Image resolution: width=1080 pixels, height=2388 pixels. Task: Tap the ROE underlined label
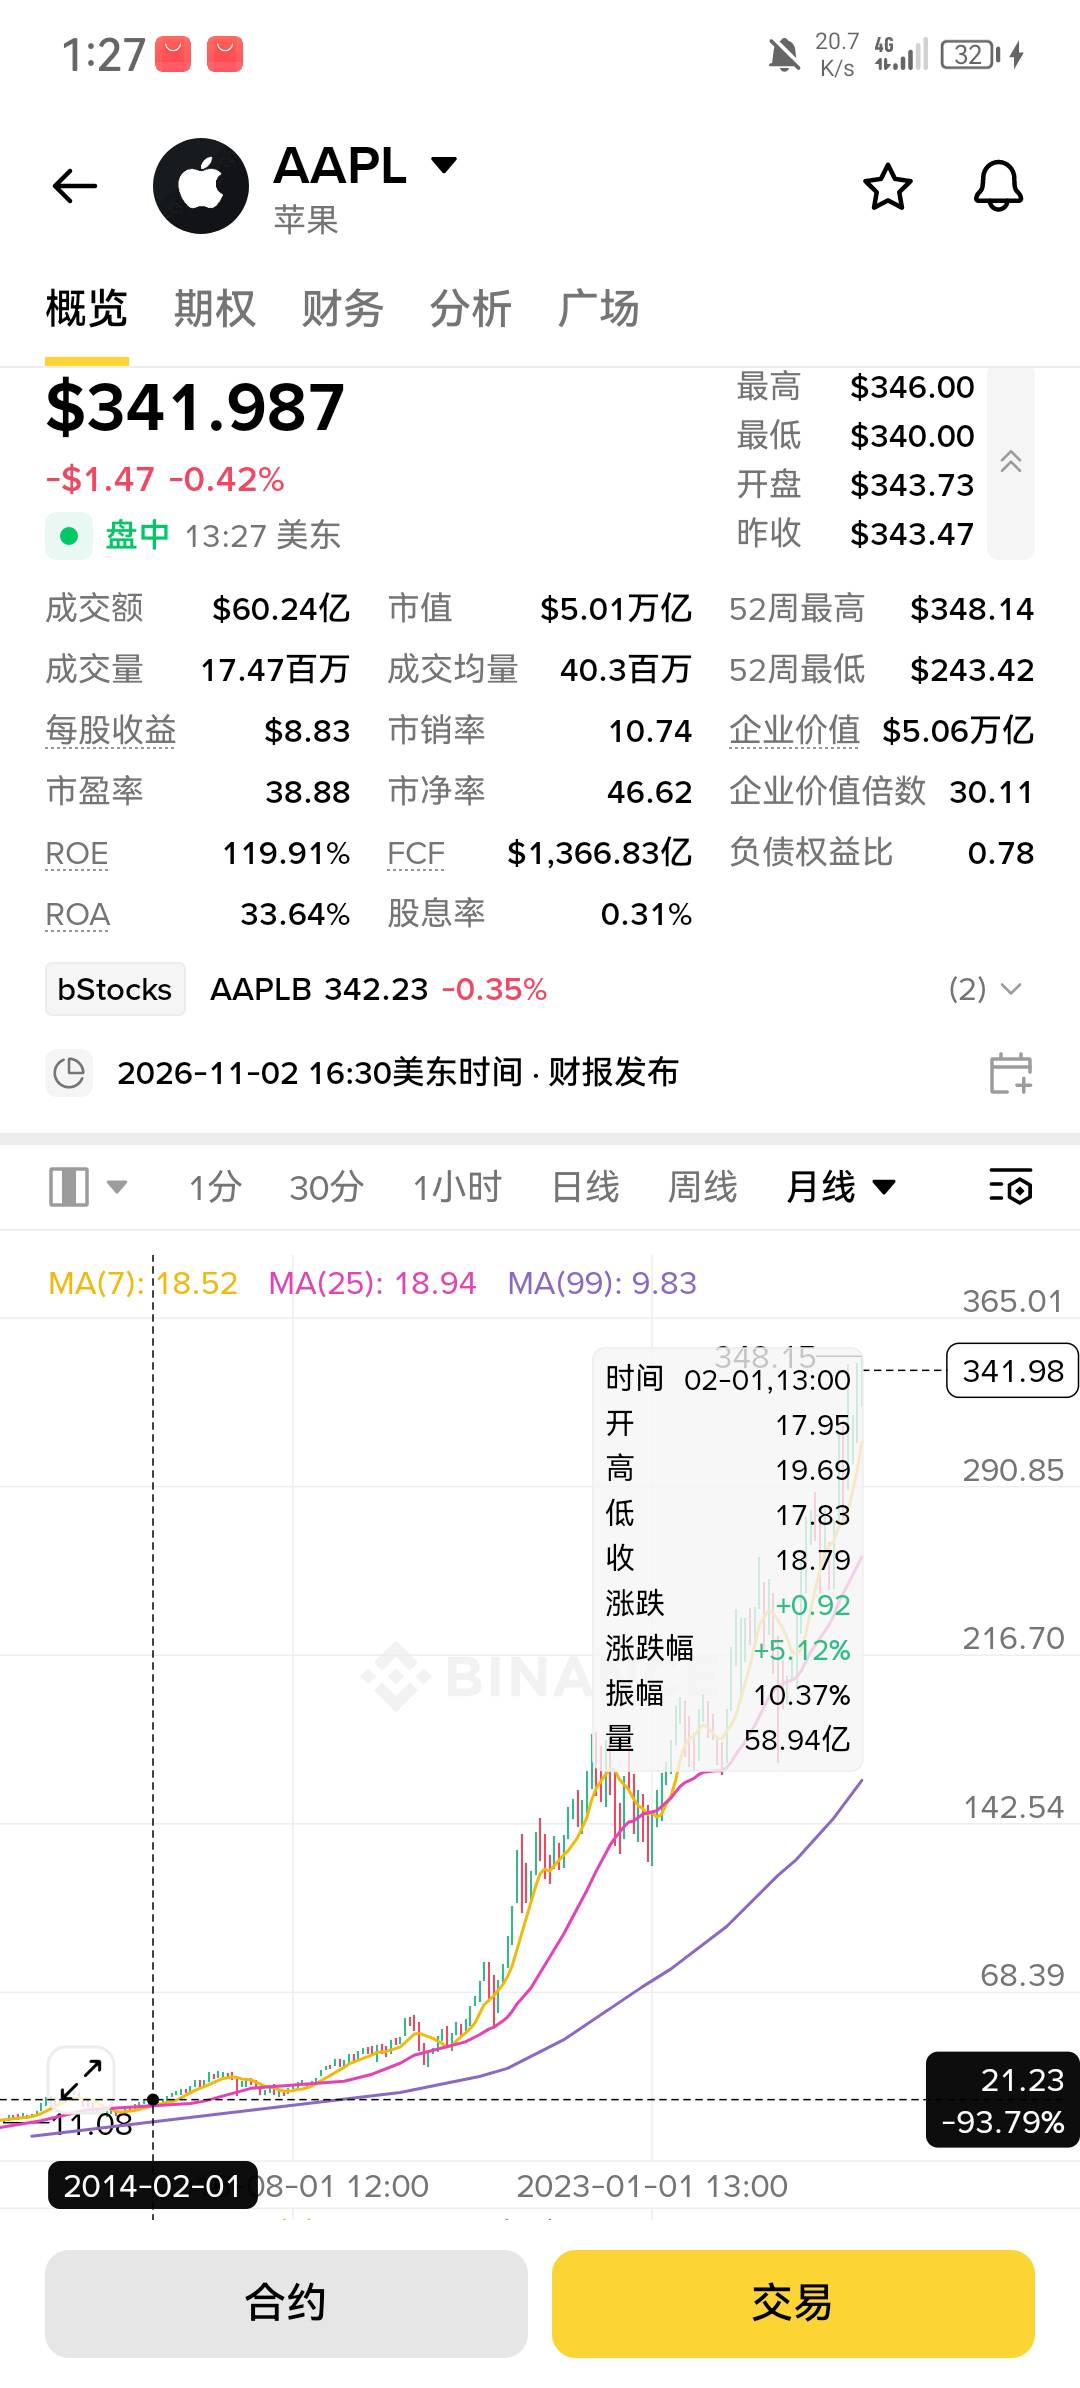click(x=77, y=854)
